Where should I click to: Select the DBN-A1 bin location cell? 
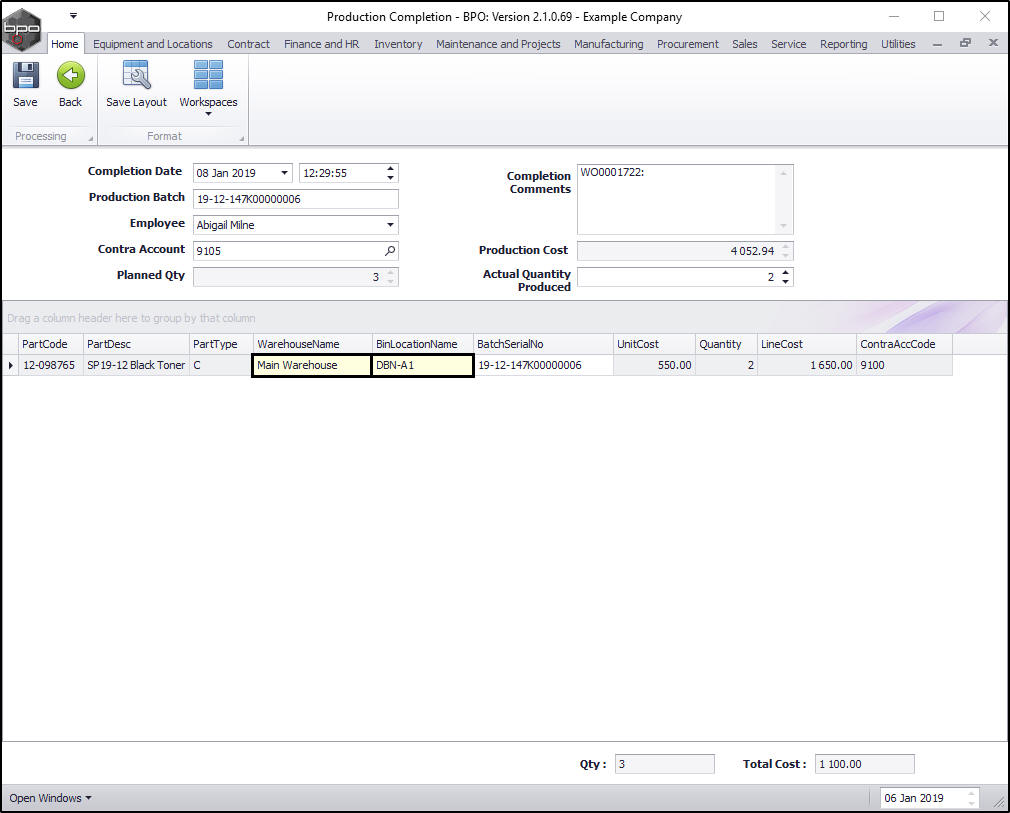pos(423,365)
